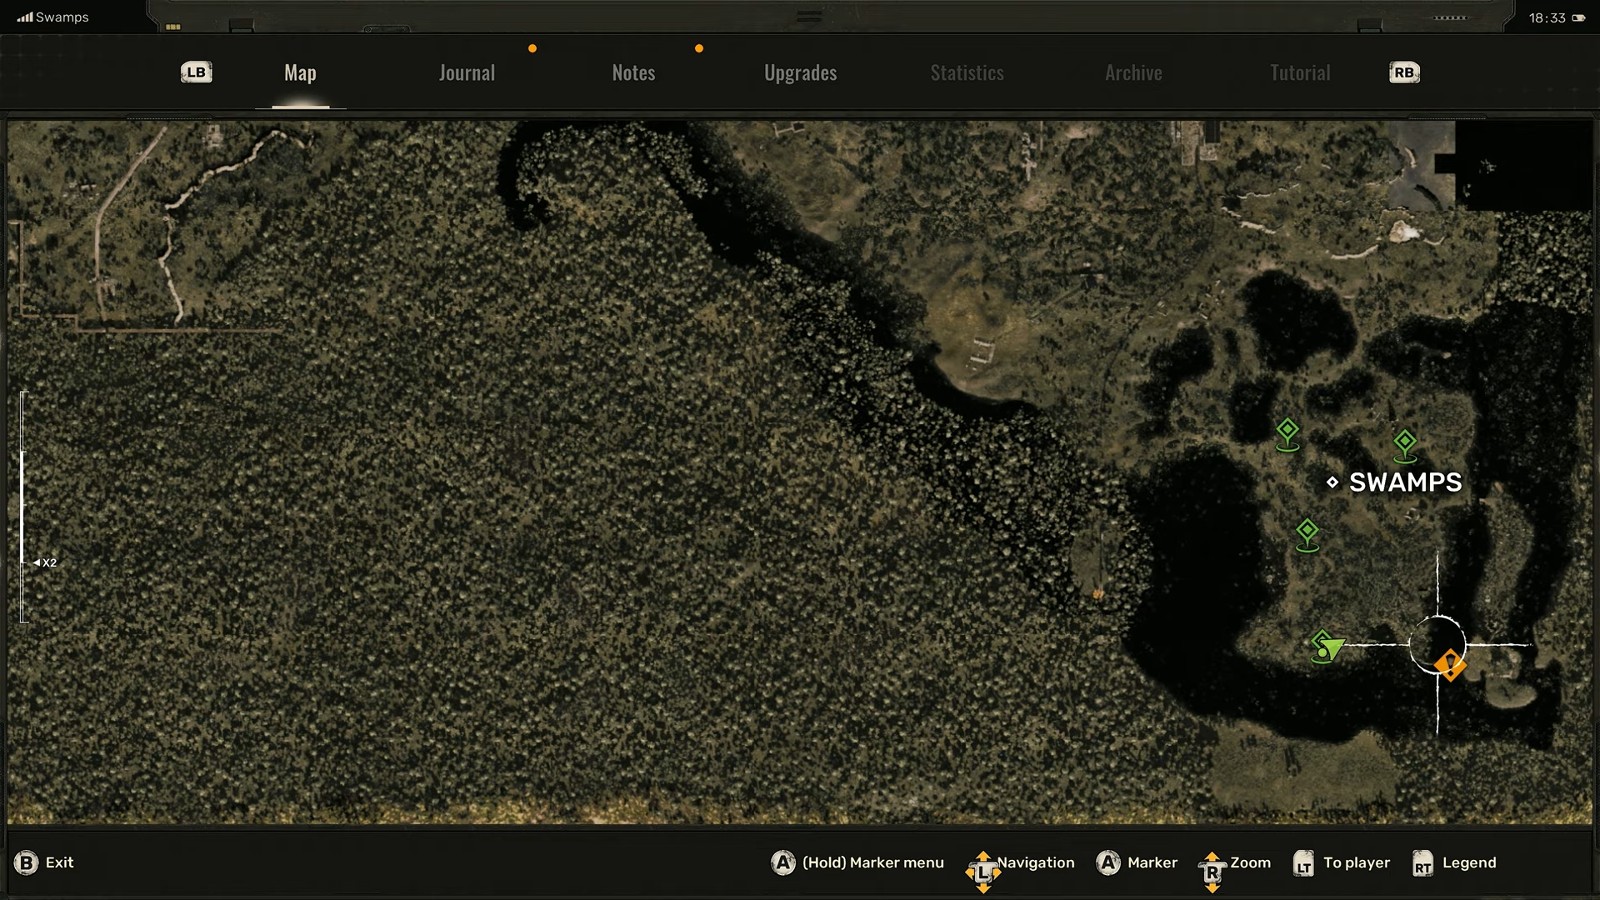The width and height of the screenshot is (1600, 900).
Task: Select the green marker below the SWAMPS diamond
Action: 1307,534
